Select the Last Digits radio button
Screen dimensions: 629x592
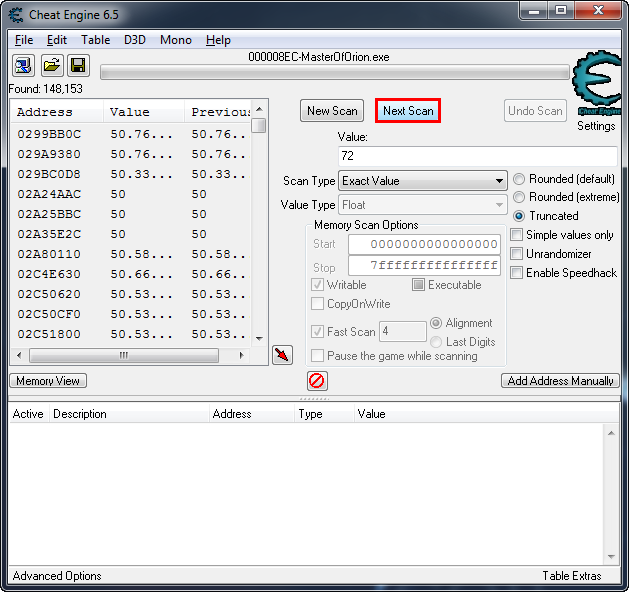(x=436, y=342)
